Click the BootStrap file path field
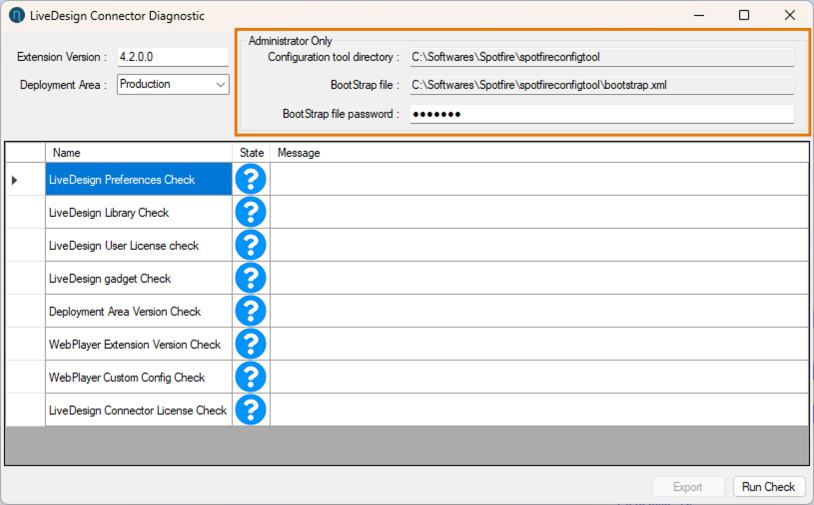The image size is (814, 505). click(x=602, y=85)
